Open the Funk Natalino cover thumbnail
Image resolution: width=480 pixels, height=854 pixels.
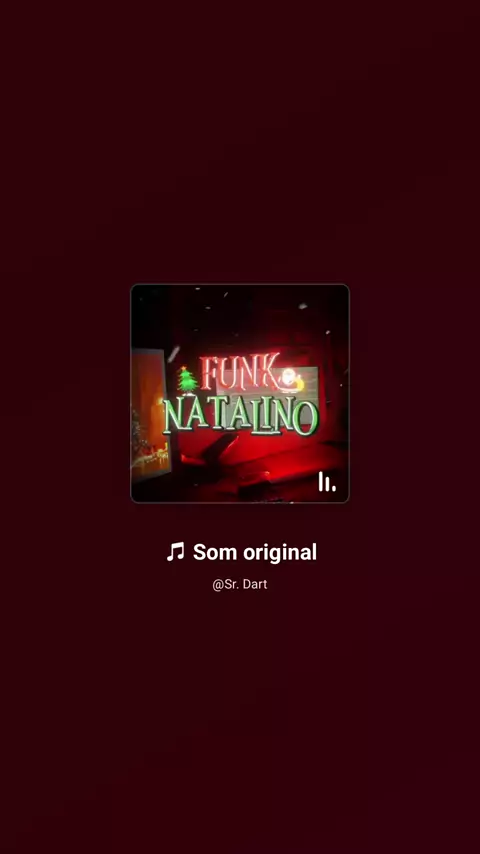[240, 393]
